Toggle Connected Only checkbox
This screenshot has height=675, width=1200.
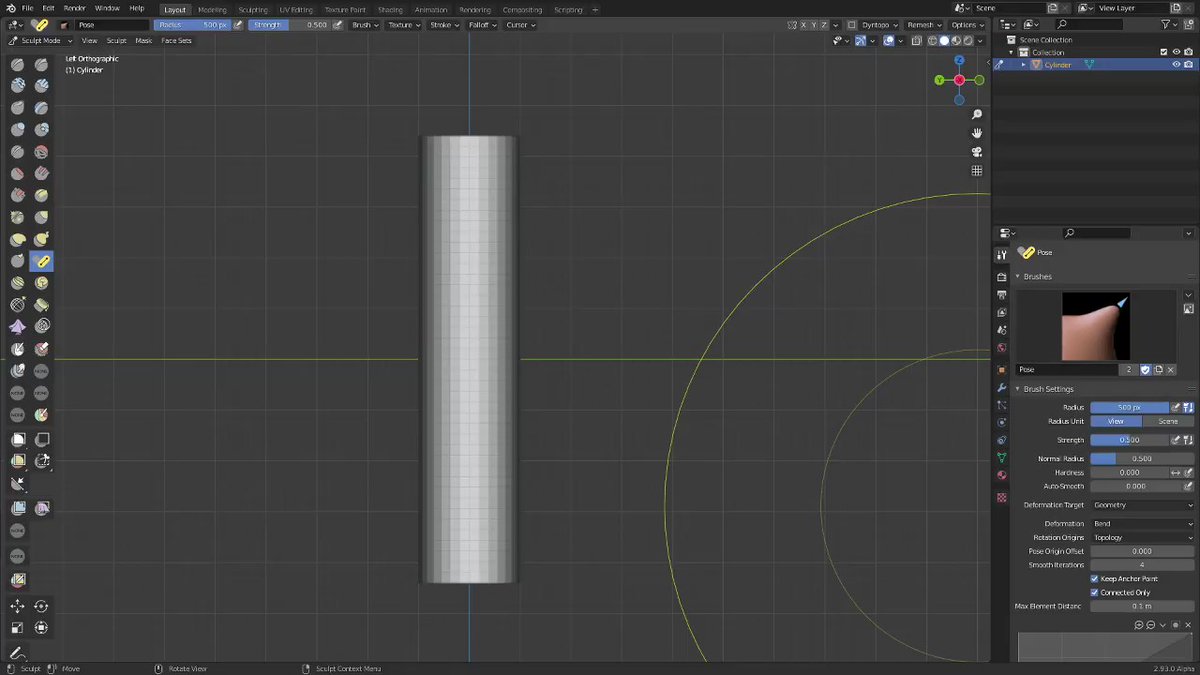coord(1094,592)
